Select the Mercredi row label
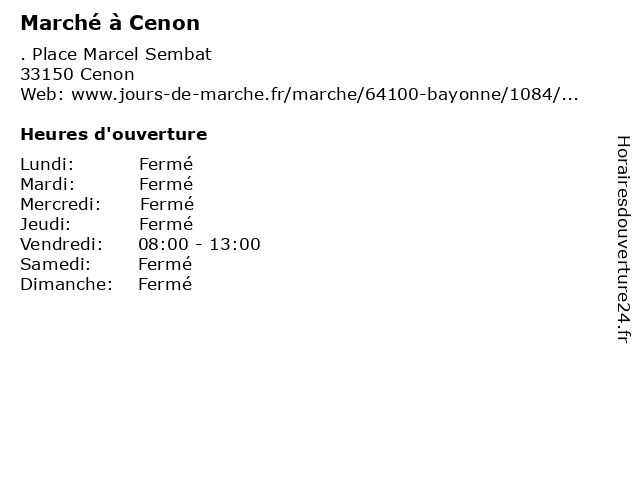Viewport: 640px width, 480px height. (x=60, y=204)
